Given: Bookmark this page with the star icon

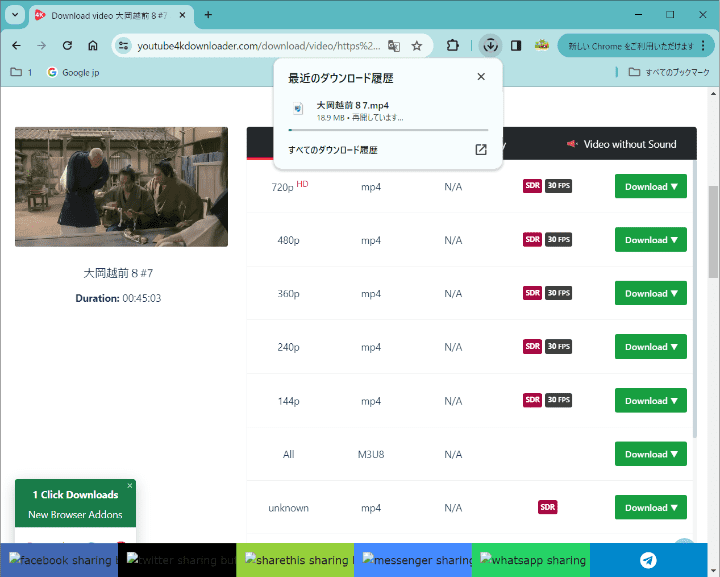Looking at the screenshot, I should point(416,45).
